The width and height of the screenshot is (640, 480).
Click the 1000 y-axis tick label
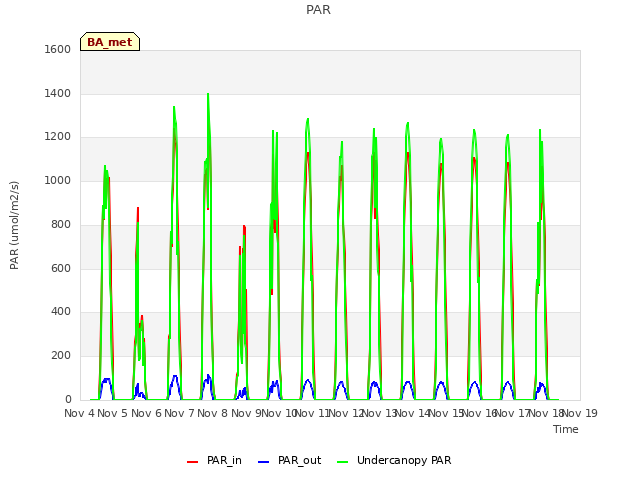click(x=58, y=180)
